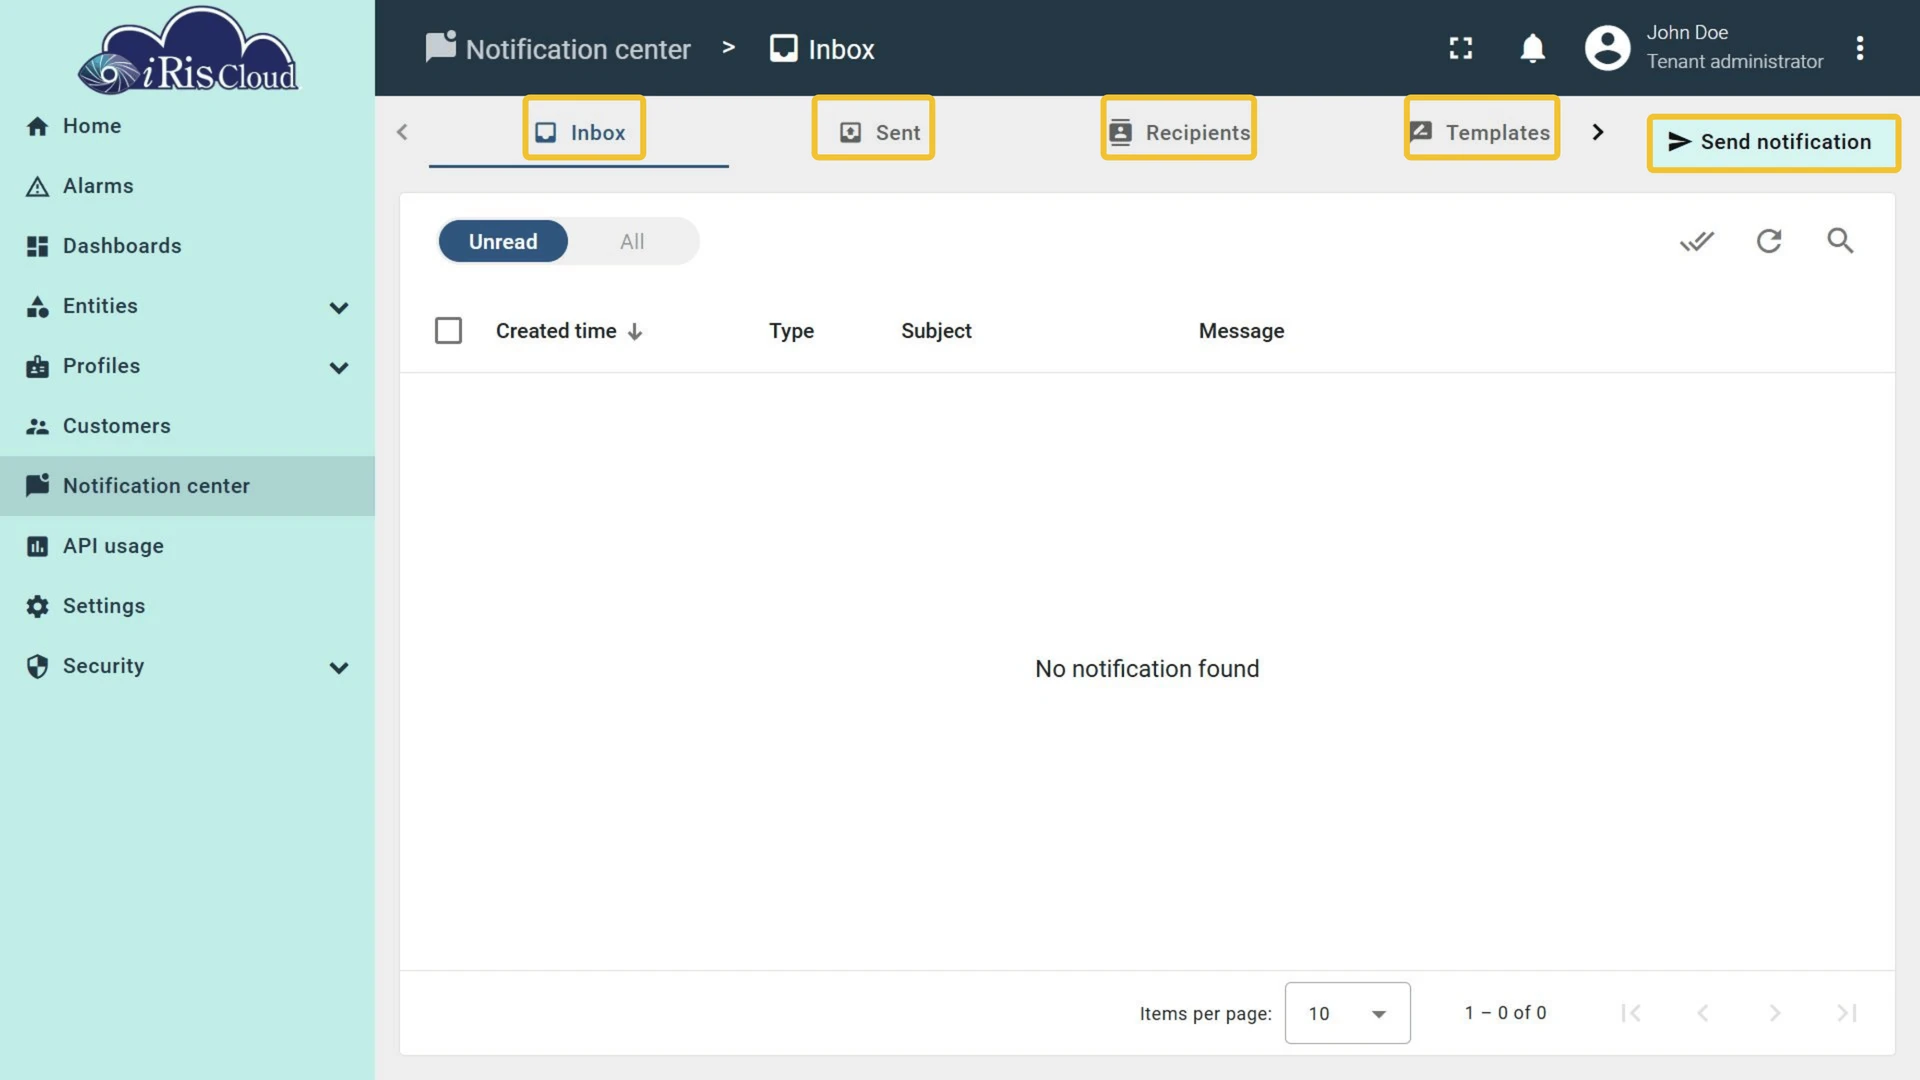This screenshot has width=1920, height=1080.
Task: Expand the Security menu chevron
Action: (339, 667)
